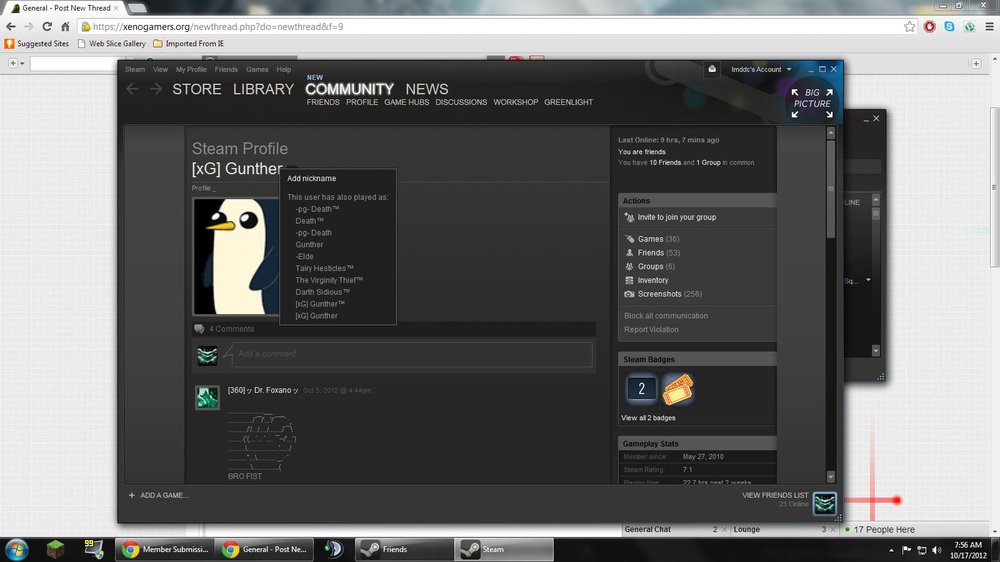Click Add a comment field
This screenshot has width=1000, height=562.
[412, 354]
